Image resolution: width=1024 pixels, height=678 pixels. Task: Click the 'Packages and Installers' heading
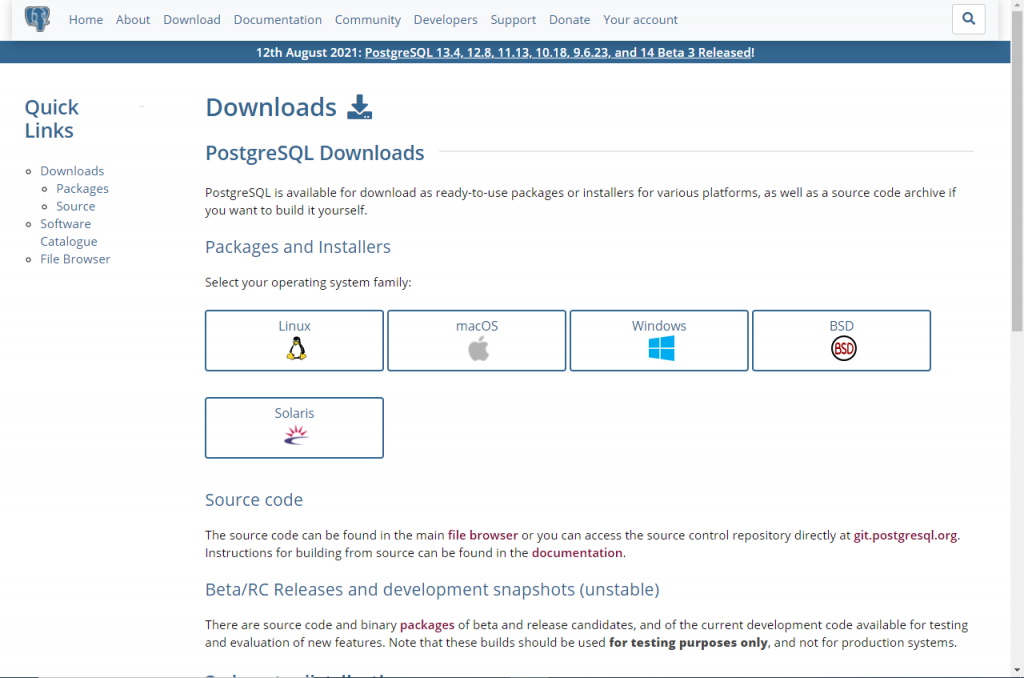point(298,246)
